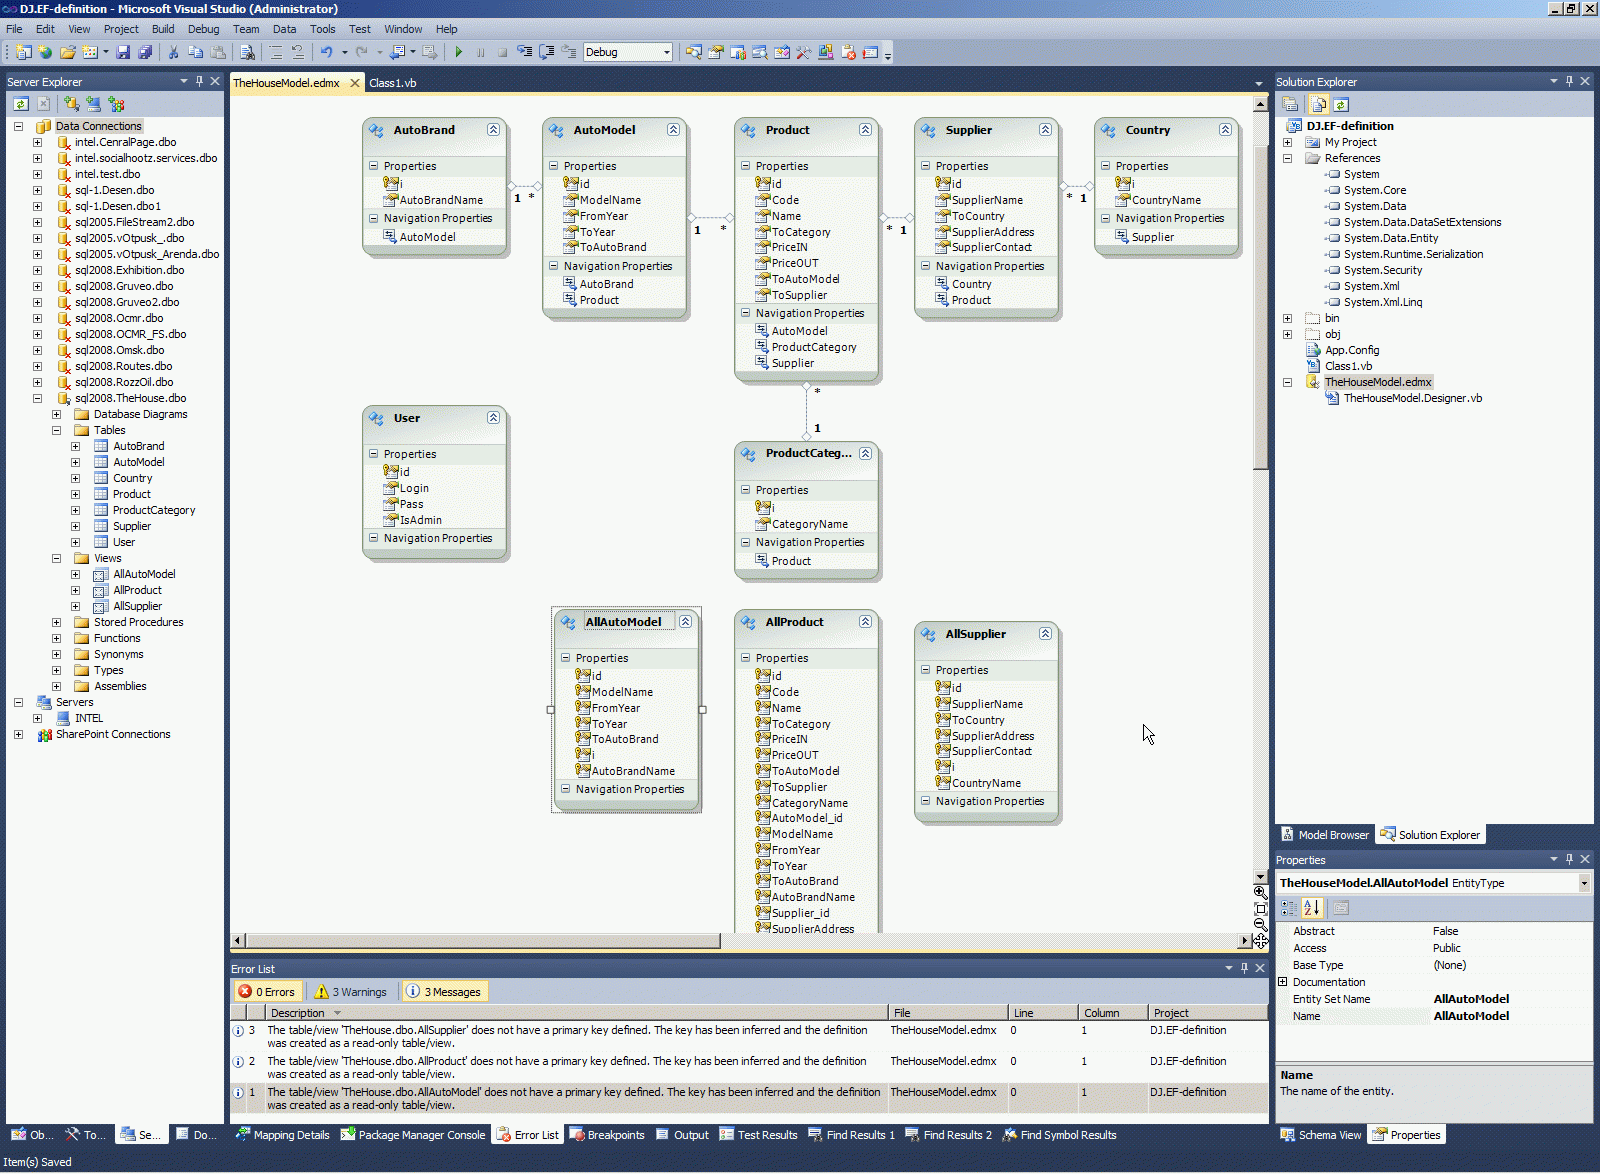Close the TheHouseModel.edmx document tab
1600x1174 pixels.
[355, 83]
